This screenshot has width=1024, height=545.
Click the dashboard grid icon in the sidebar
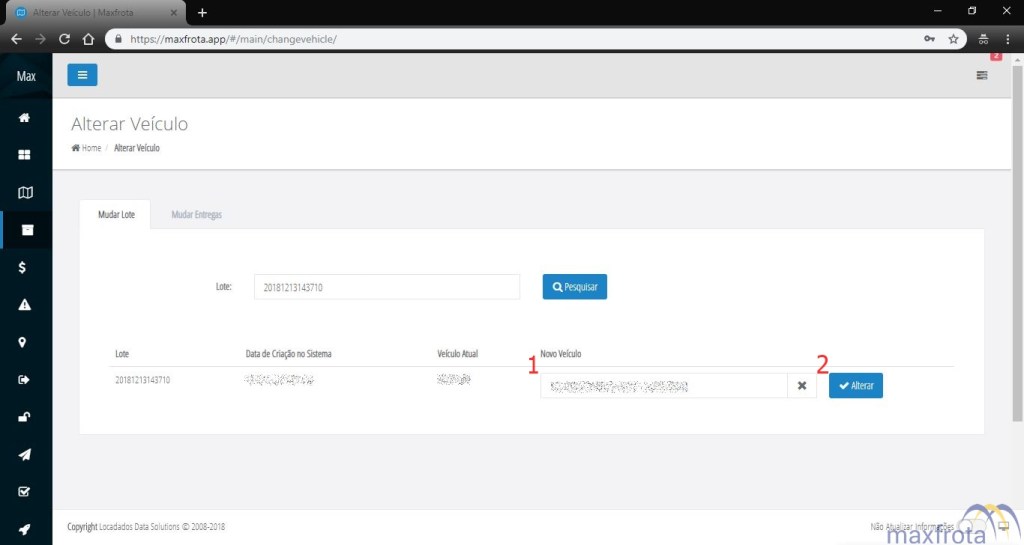click(x=25, y=155)
